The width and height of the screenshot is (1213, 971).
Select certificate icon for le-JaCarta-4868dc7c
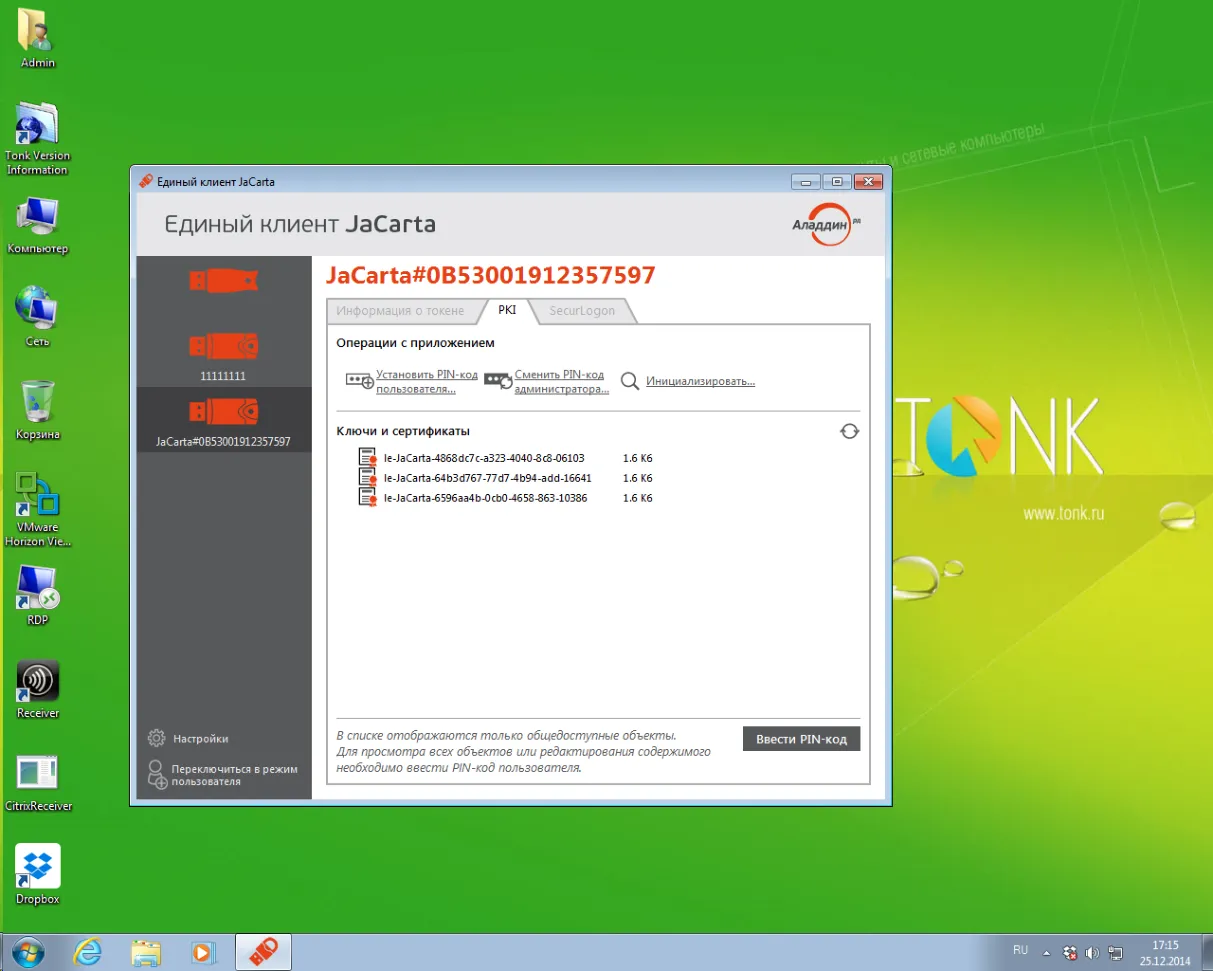pyautogui.click(x=367, y=458)
